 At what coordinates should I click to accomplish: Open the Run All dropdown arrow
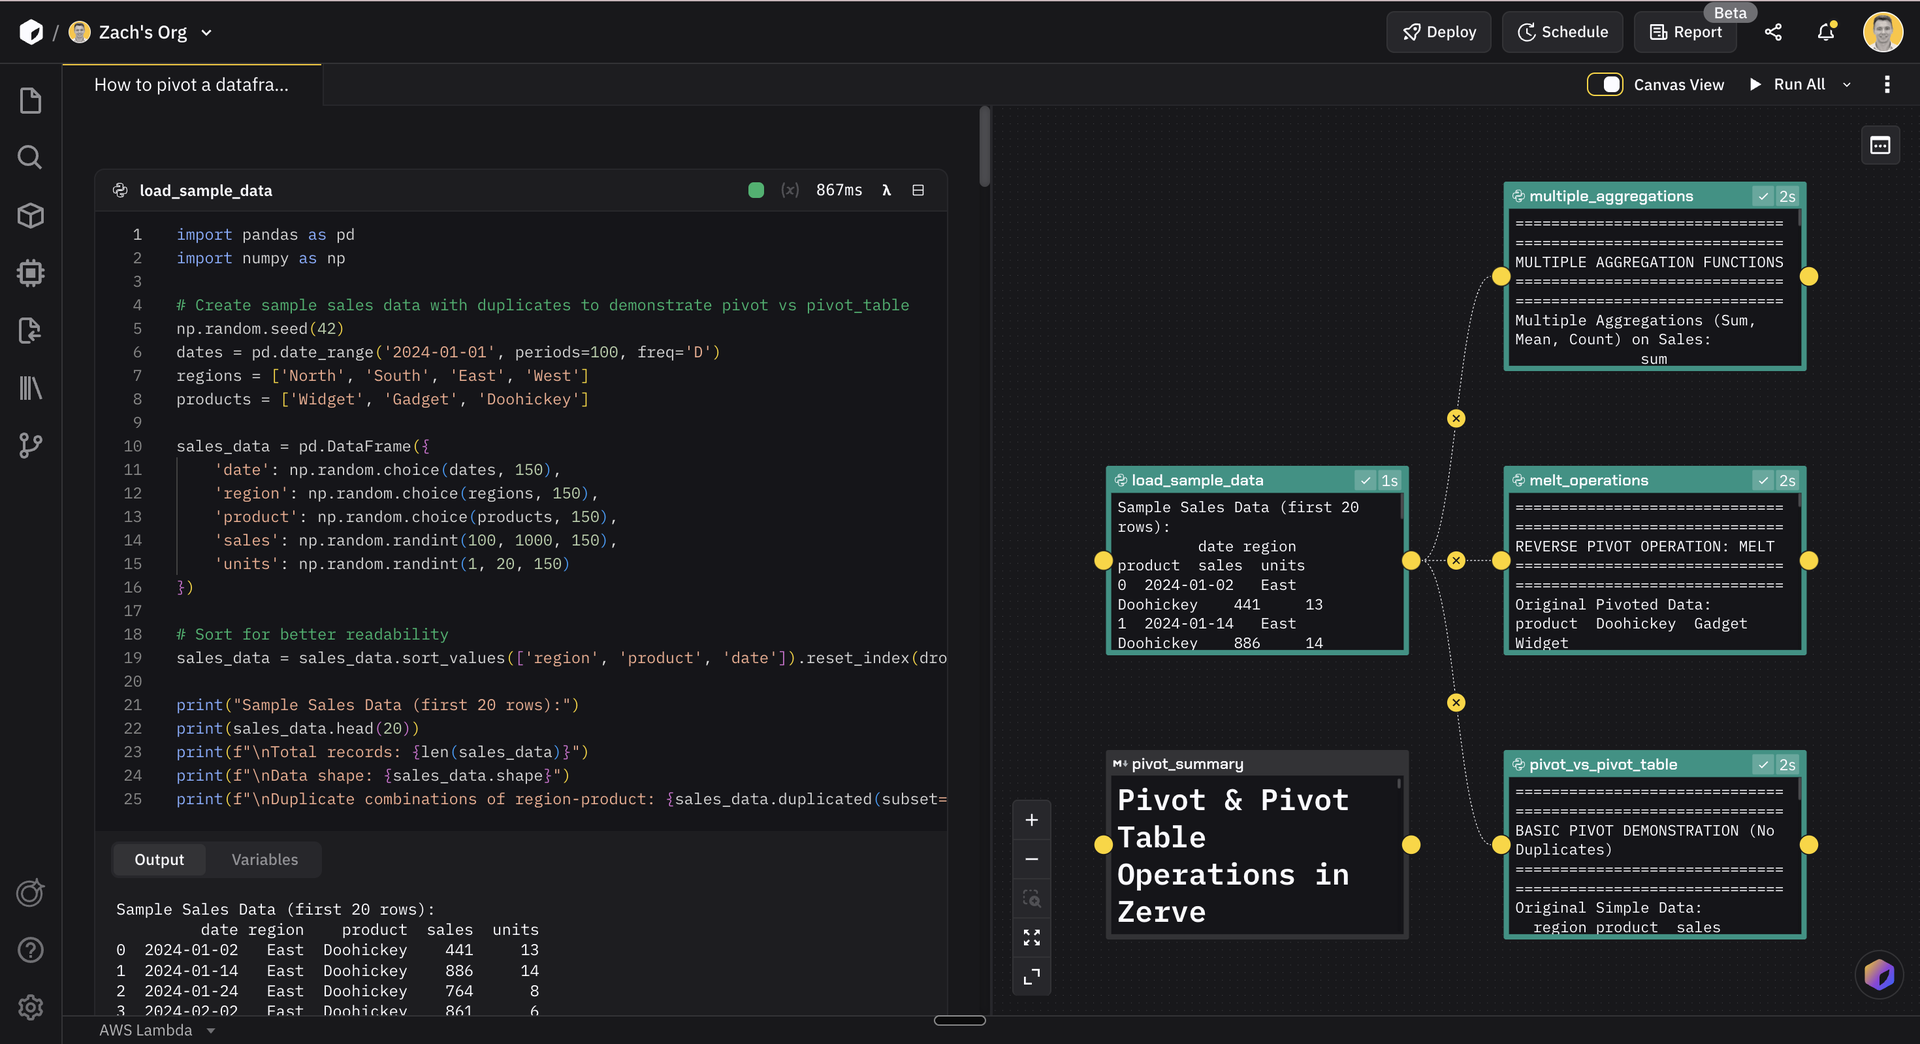point(1847,85)
